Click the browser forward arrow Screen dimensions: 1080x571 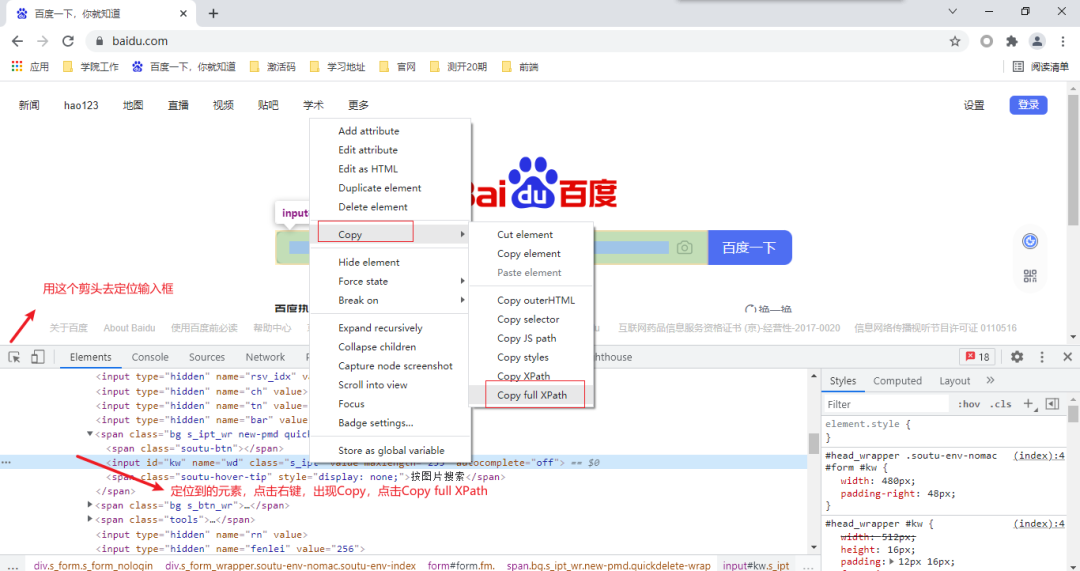pyautogui.click(x=43, y=41)
